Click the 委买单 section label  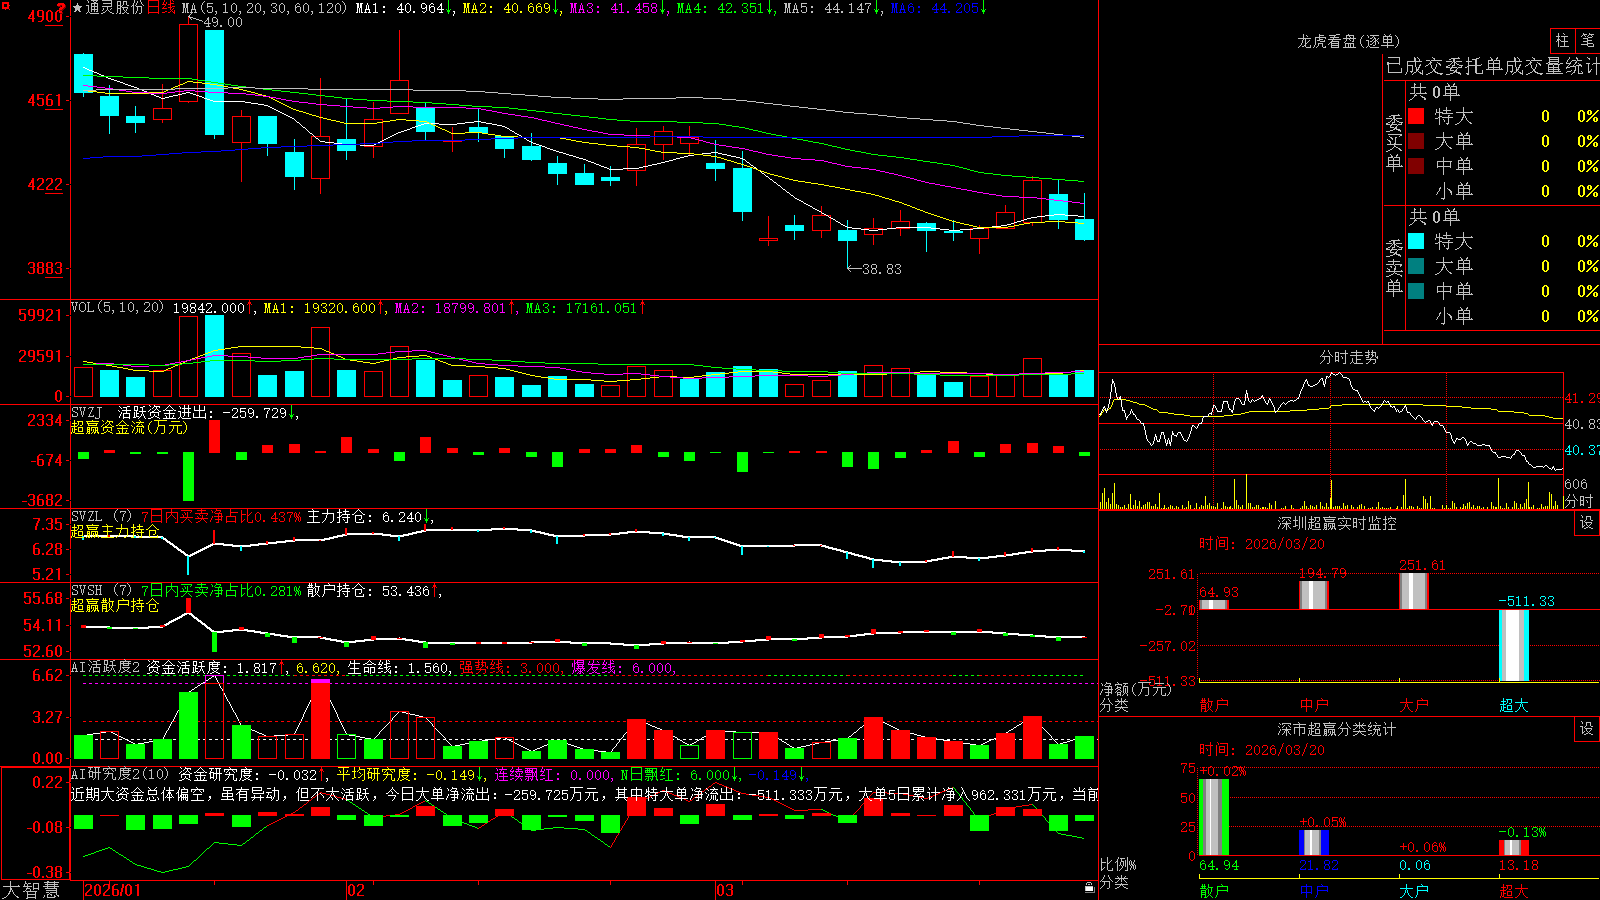tap(1394, 142)
